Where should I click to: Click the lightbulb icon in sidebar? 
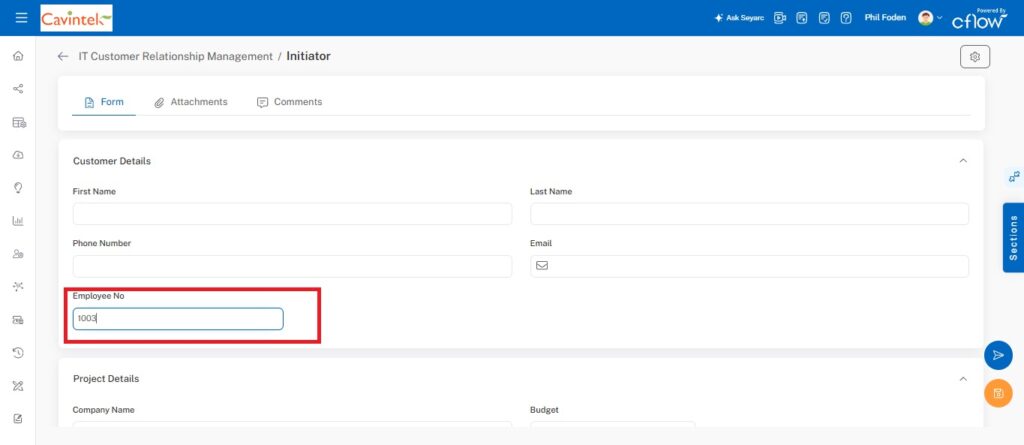click(x=18, y=188)
